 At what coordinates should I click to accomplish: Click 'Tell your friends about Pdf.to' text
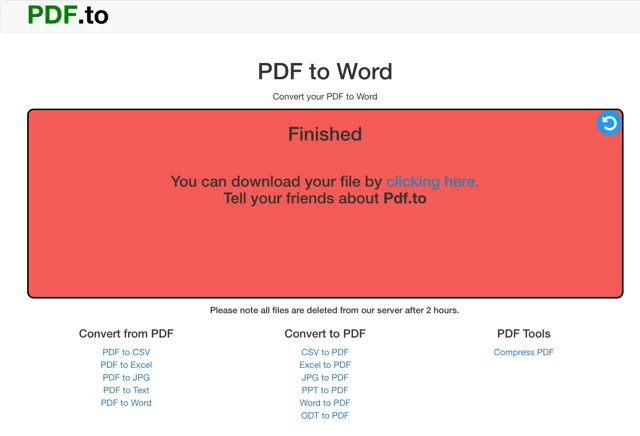point(325,198)
